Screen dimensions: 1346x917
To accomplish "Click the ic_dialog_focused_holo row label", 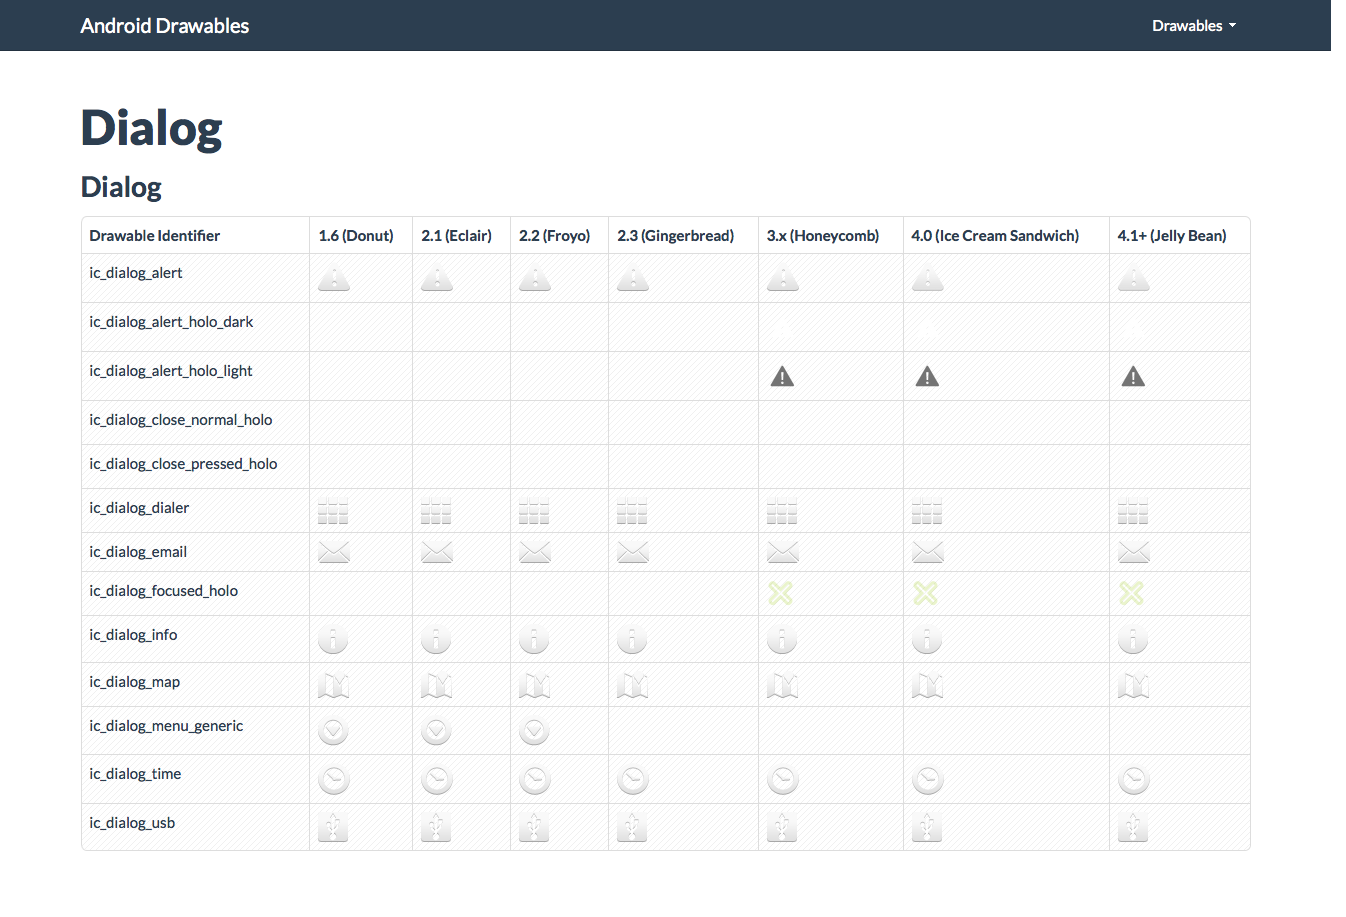I will (x=164, y=591).
